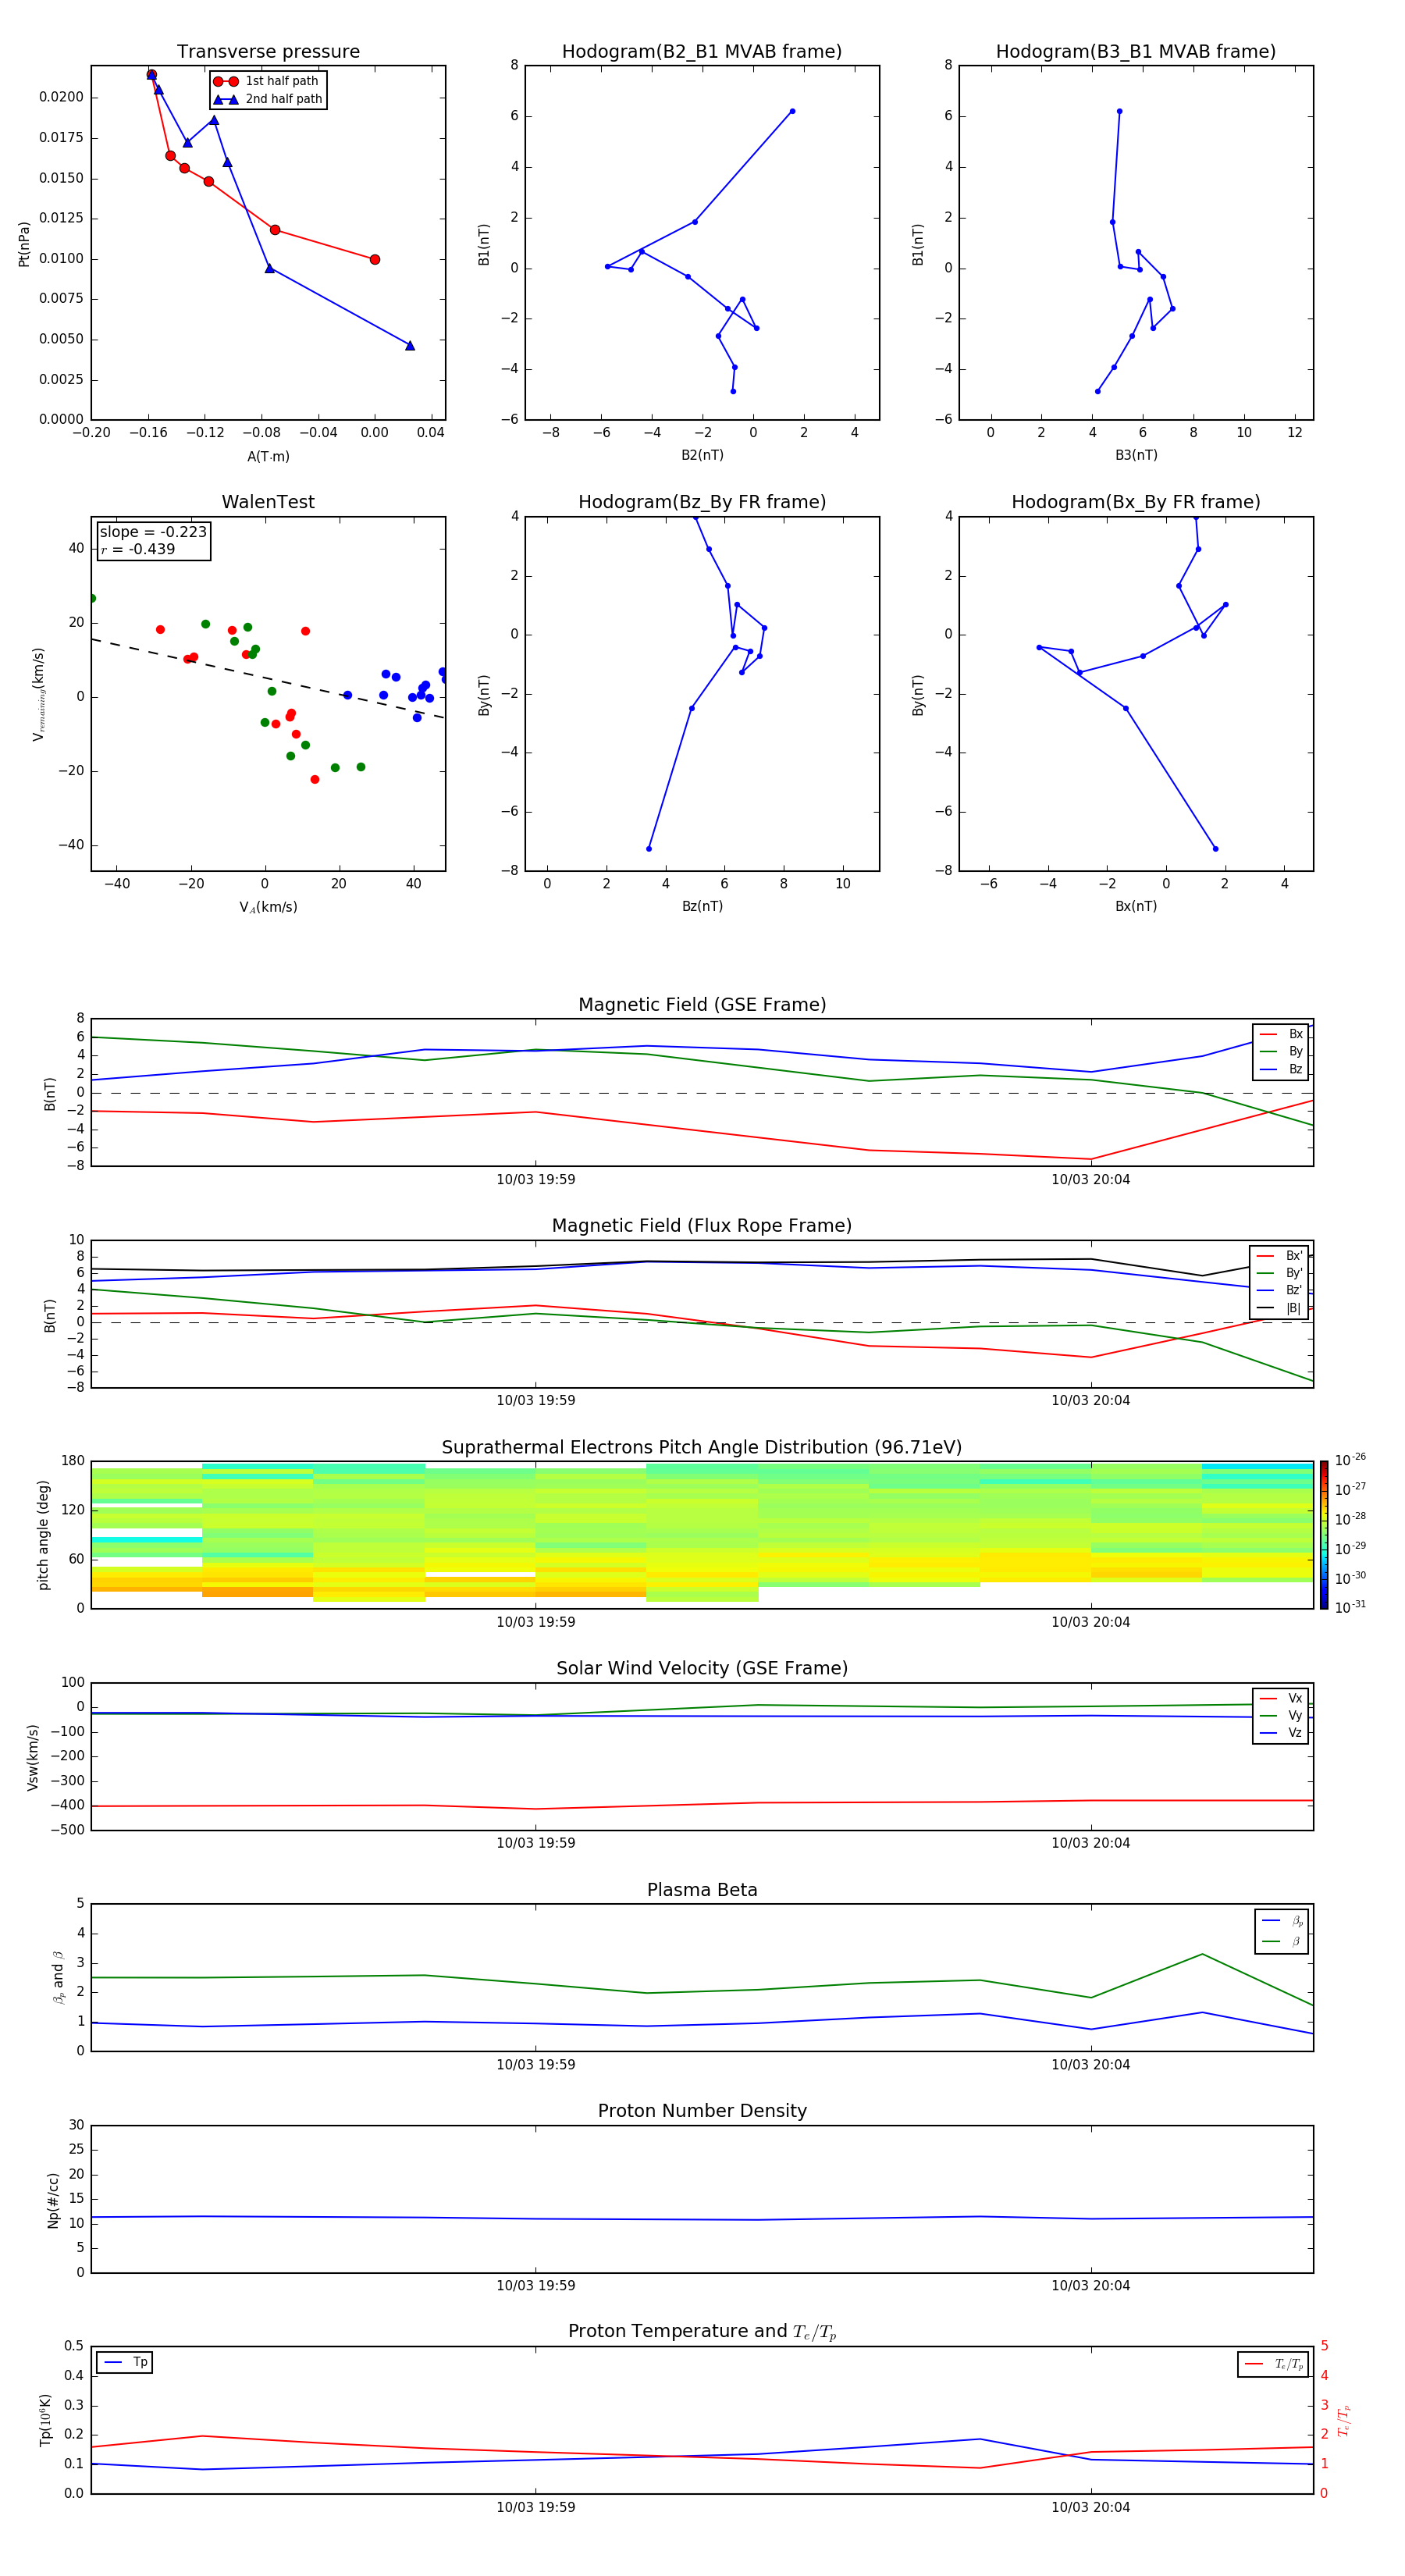Click the blue triangle point near A=0.02
Screen dimensions: 1405x2576
tap(410, 346)
